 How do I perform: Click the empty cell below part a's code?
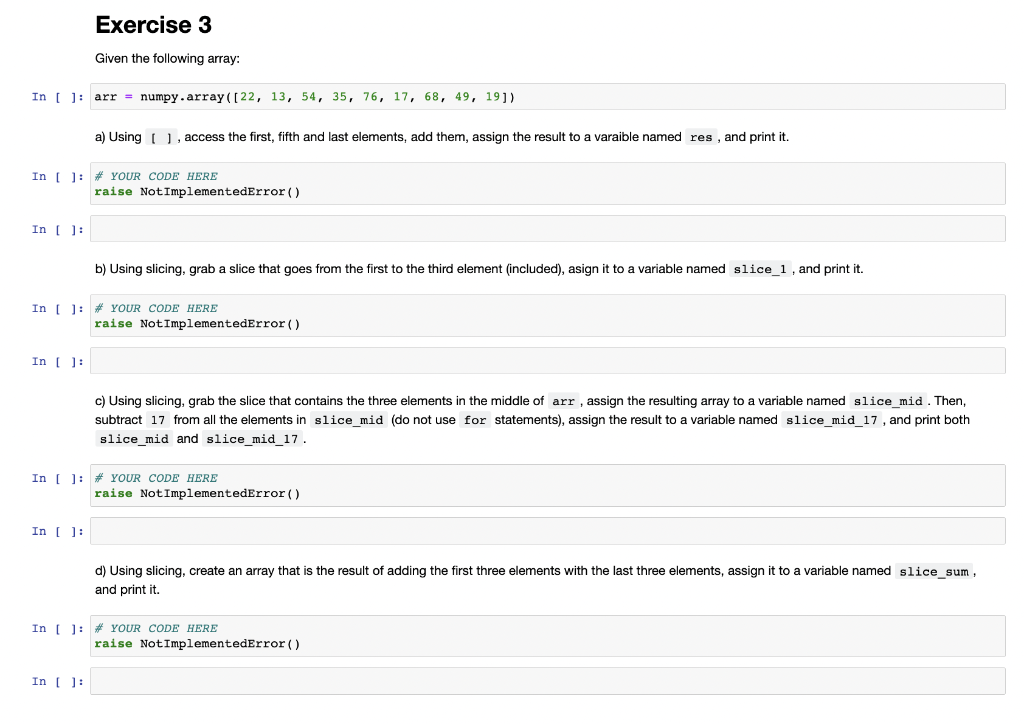click(x=548, y=229)
